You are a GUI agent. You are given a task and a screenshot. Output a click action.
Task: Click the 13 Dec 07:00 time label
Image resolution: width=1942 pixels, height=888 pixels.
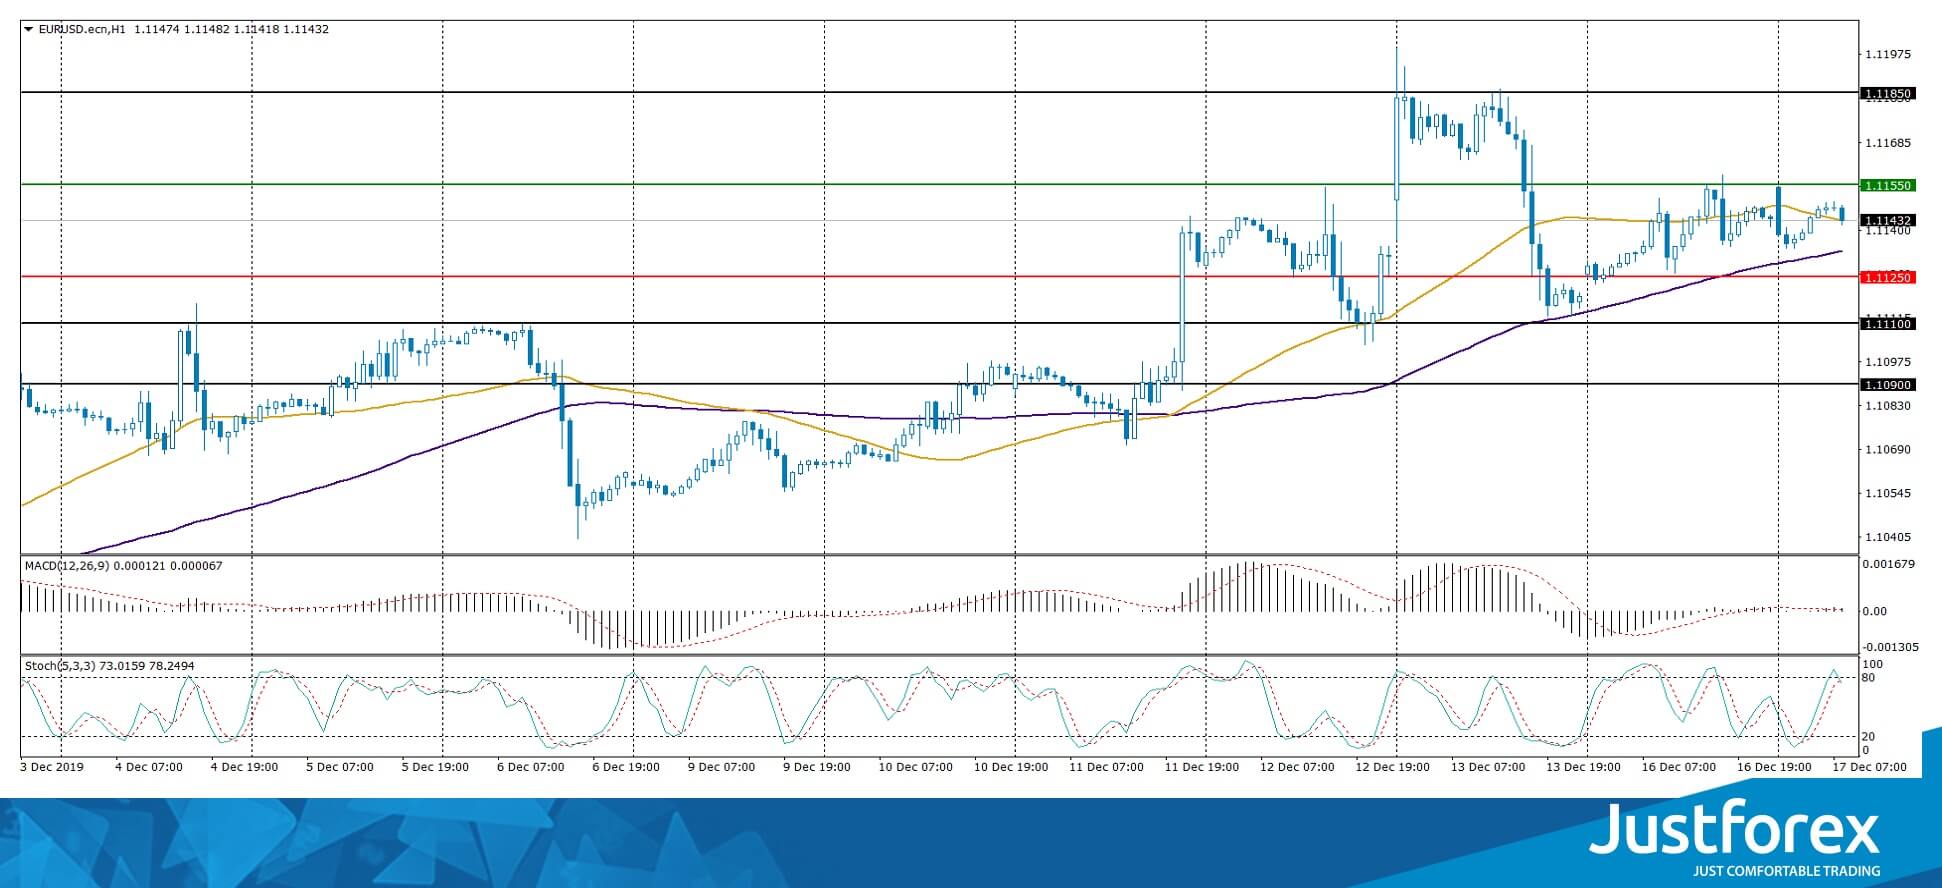click(1488, 768)
